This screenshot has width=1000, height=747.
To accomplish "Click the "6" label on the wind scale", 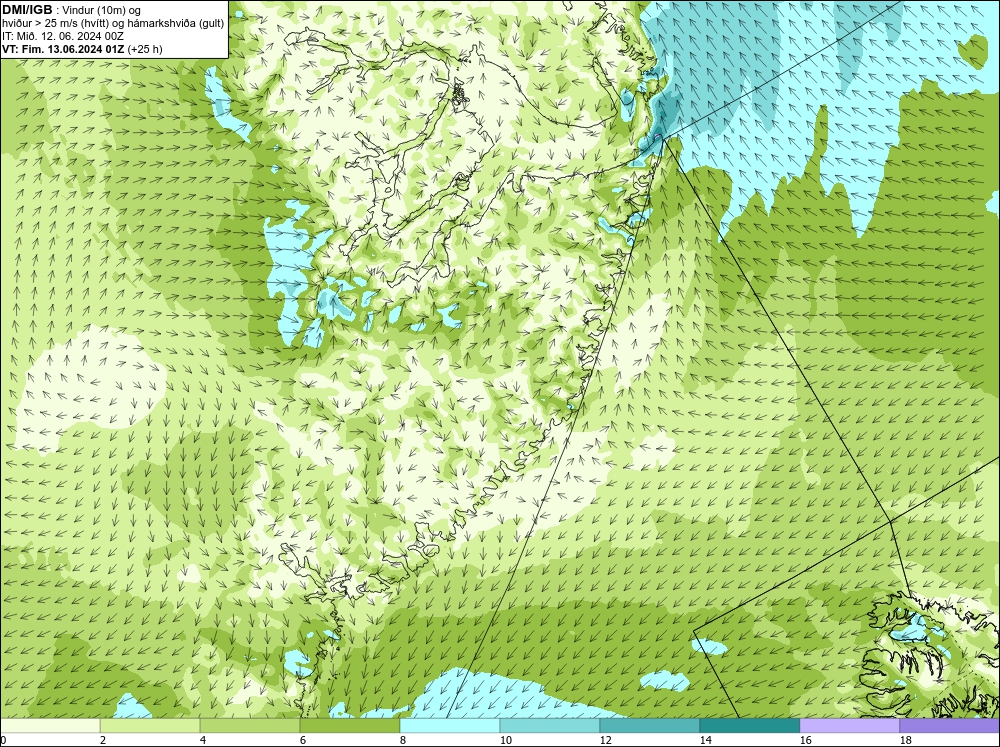I will click(303, 740).
